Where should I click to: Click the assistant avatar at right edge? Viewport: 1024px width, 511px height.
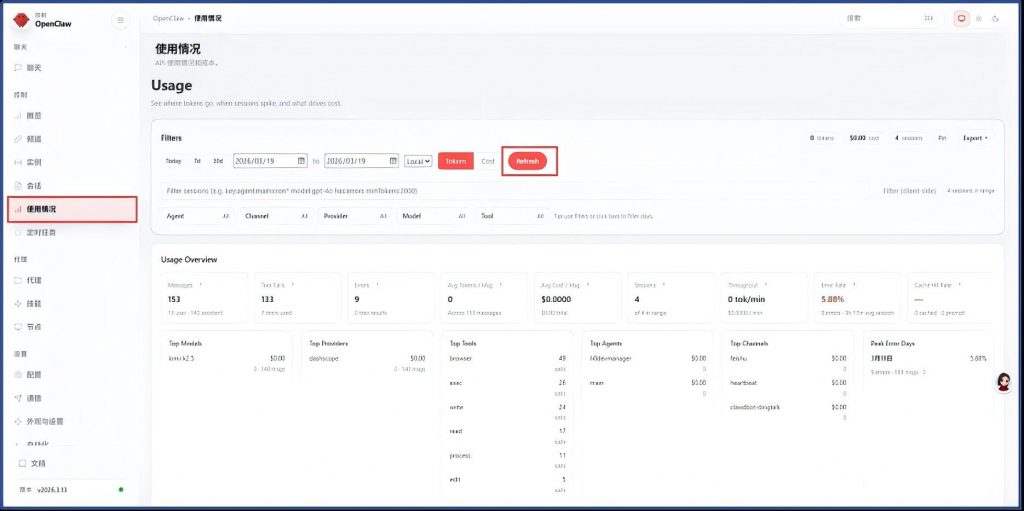pos(1003,382)
